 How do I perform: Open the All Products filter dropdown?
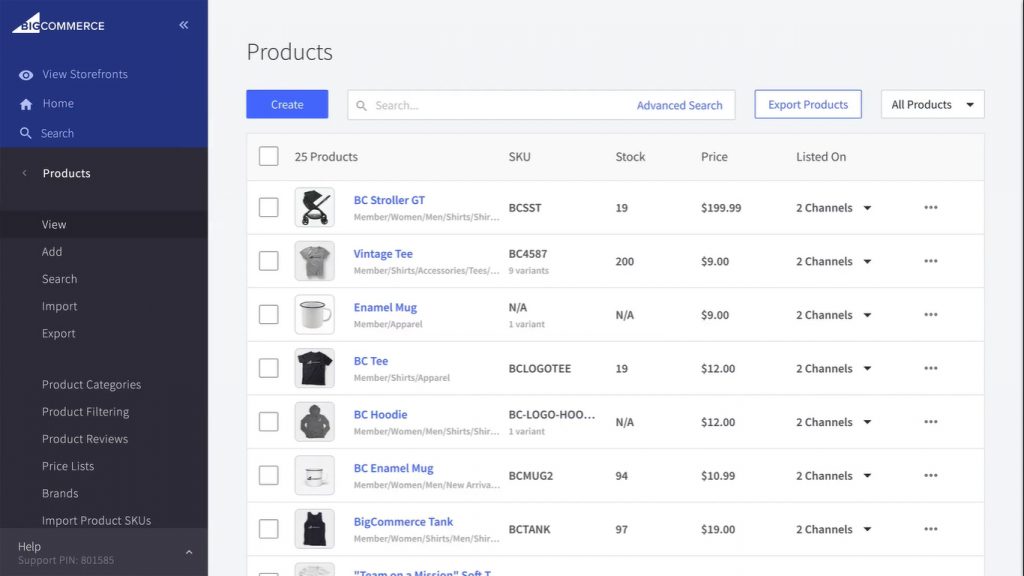[x=931, y=104]
